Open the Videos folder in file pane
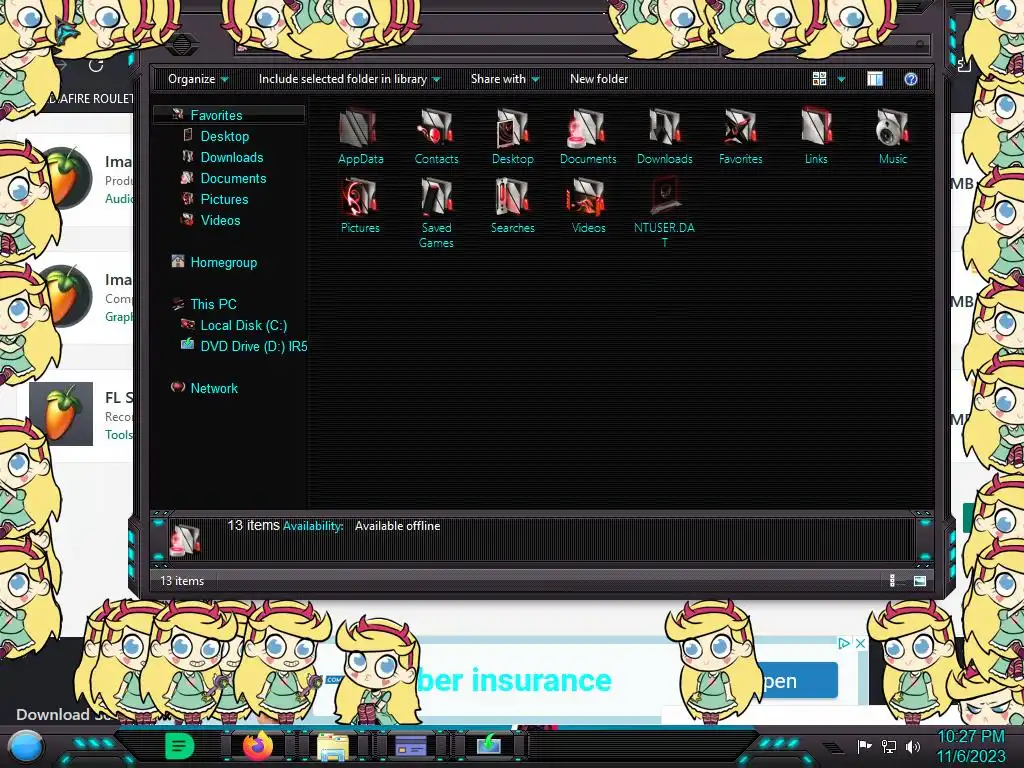Screen dimensions: 1024x768 tap(588, 205)
